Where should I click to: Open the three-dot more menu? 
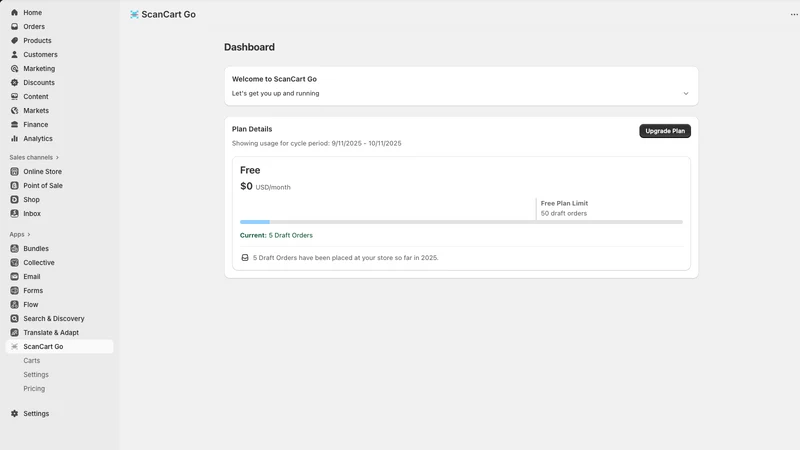click(x=794, y=14)
